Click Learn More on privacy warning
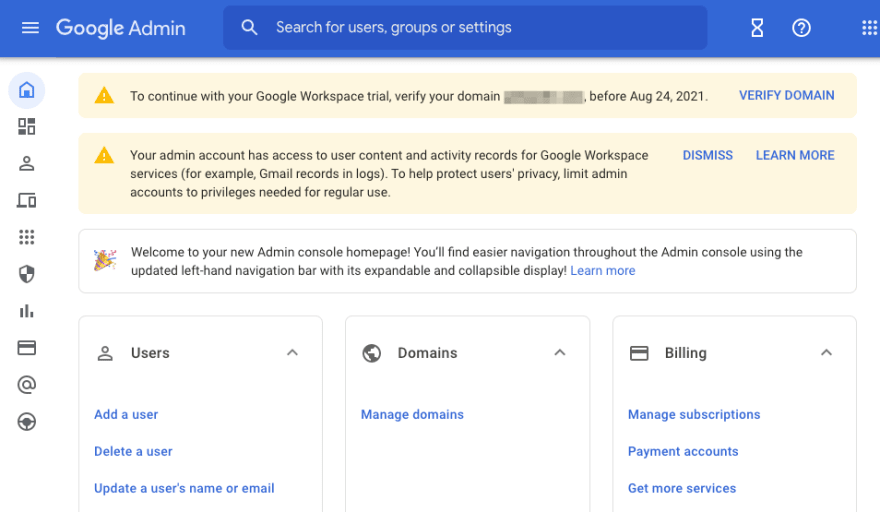The height and width of the screenshot is (512, 880). (795, 156)
